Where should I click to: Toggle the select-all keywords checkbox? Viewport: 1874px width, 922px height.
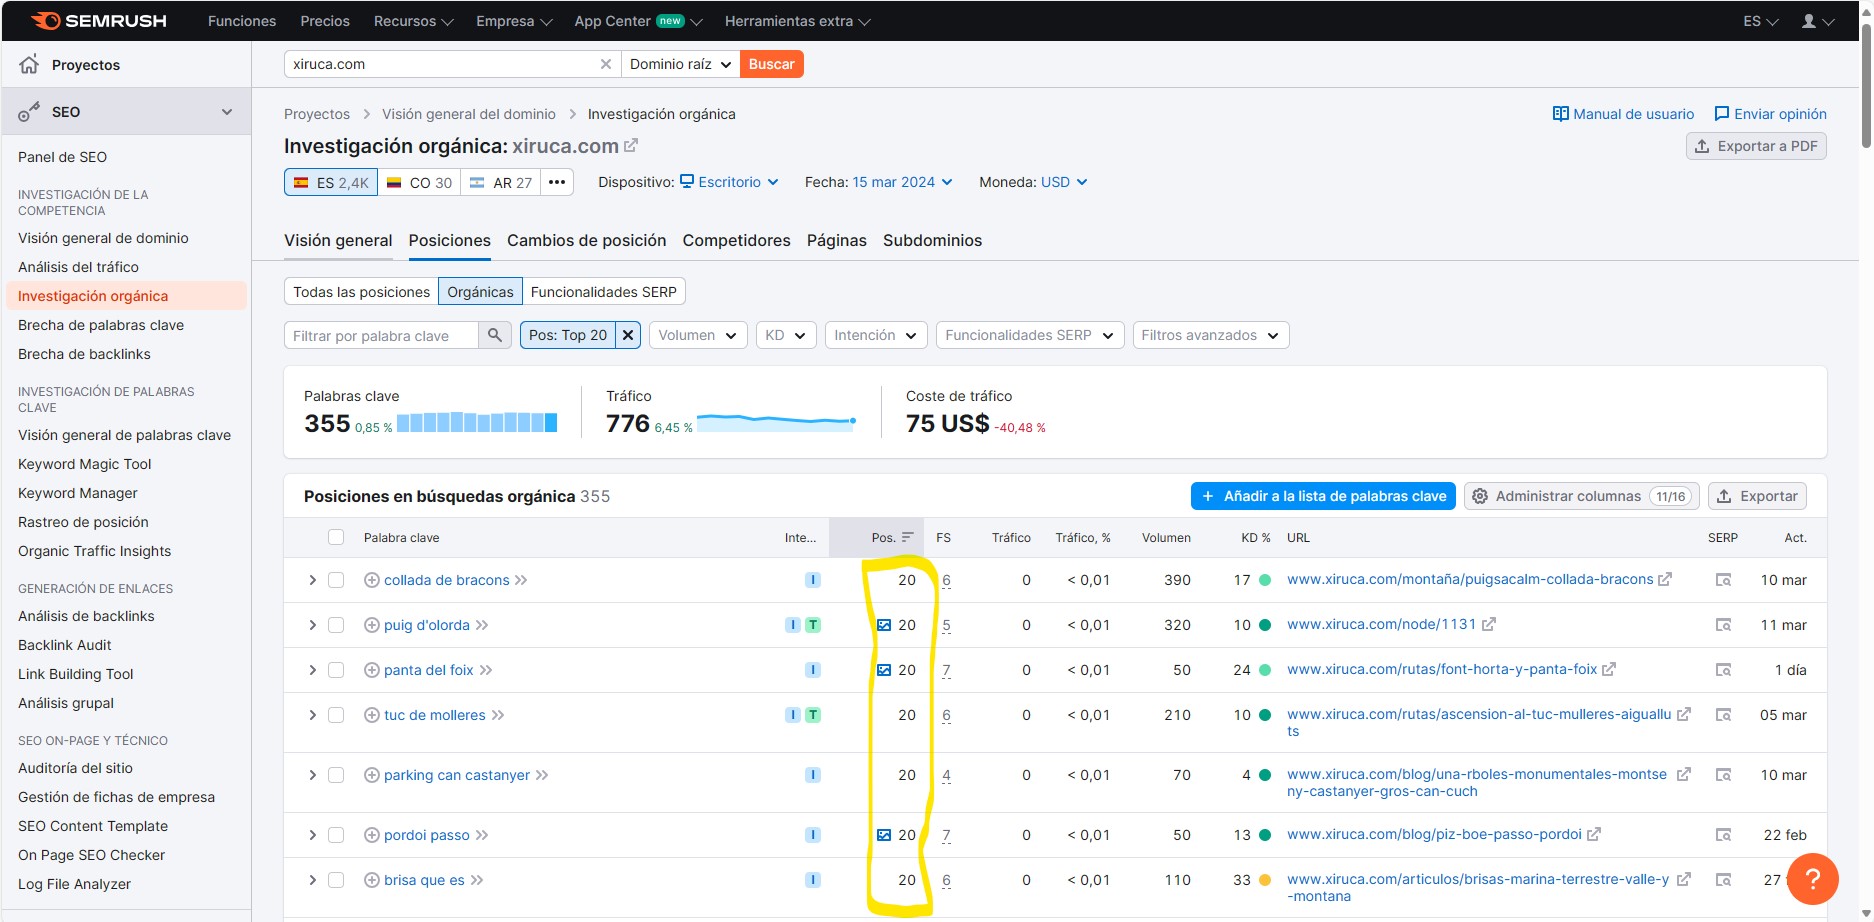[x=336, y=537]
